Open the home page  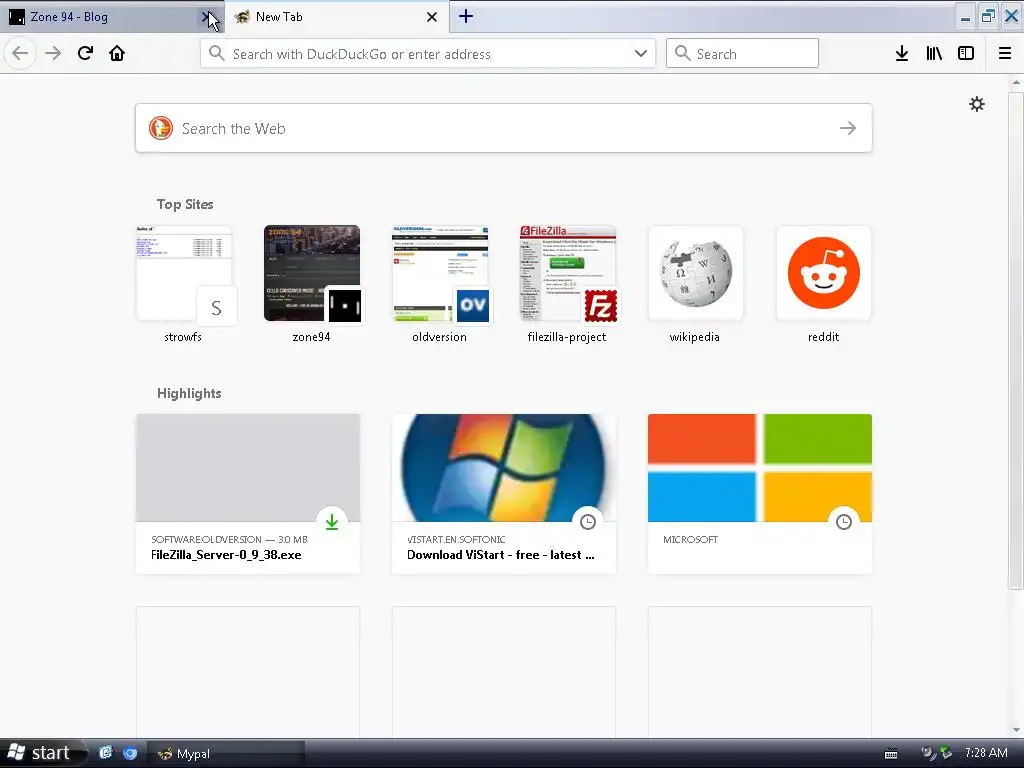point(117,53)
